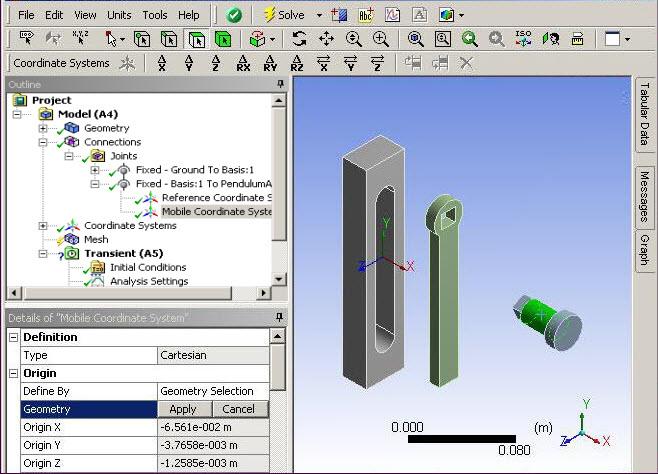Select Analysis Settings in outline
Screen dimensions: 658x474
tap(149, 281)
